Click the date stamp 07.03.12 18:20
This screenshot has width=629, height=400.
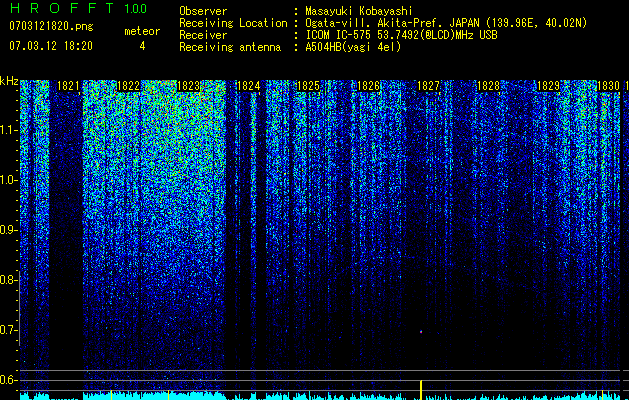click(51, 46)
